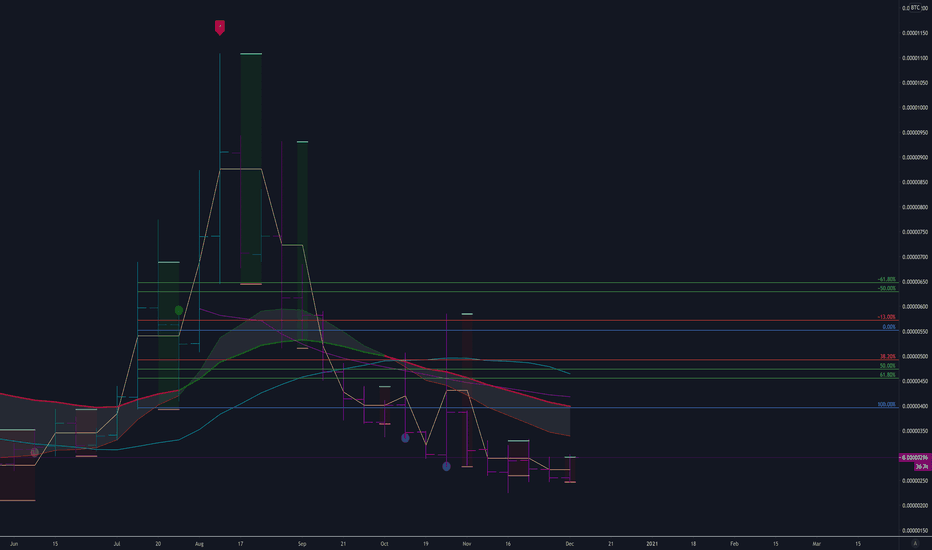Click the grey circle marker near June
932x550 pixels.
34,452
